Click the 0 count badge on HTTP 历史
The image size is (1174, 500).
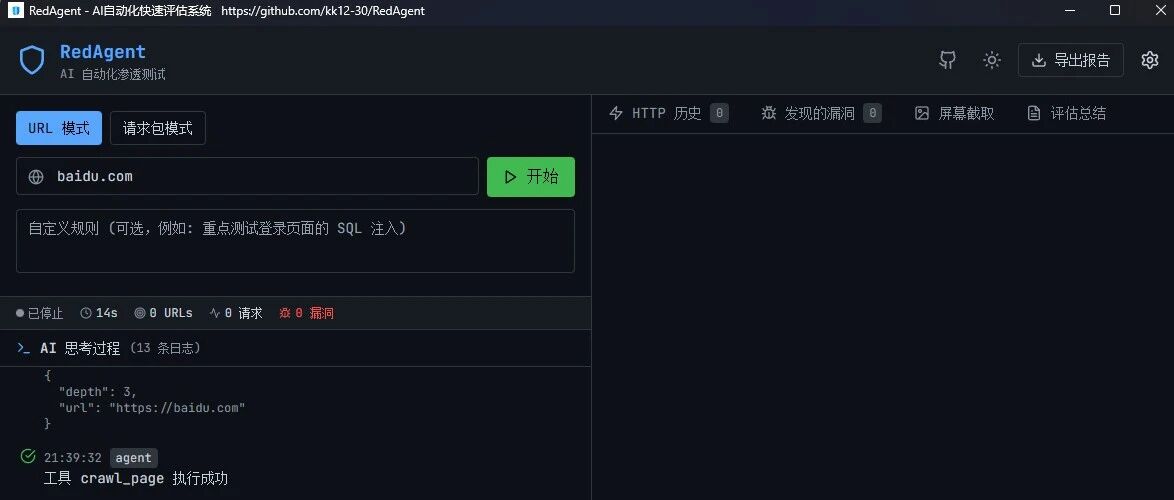click(719, 113)
